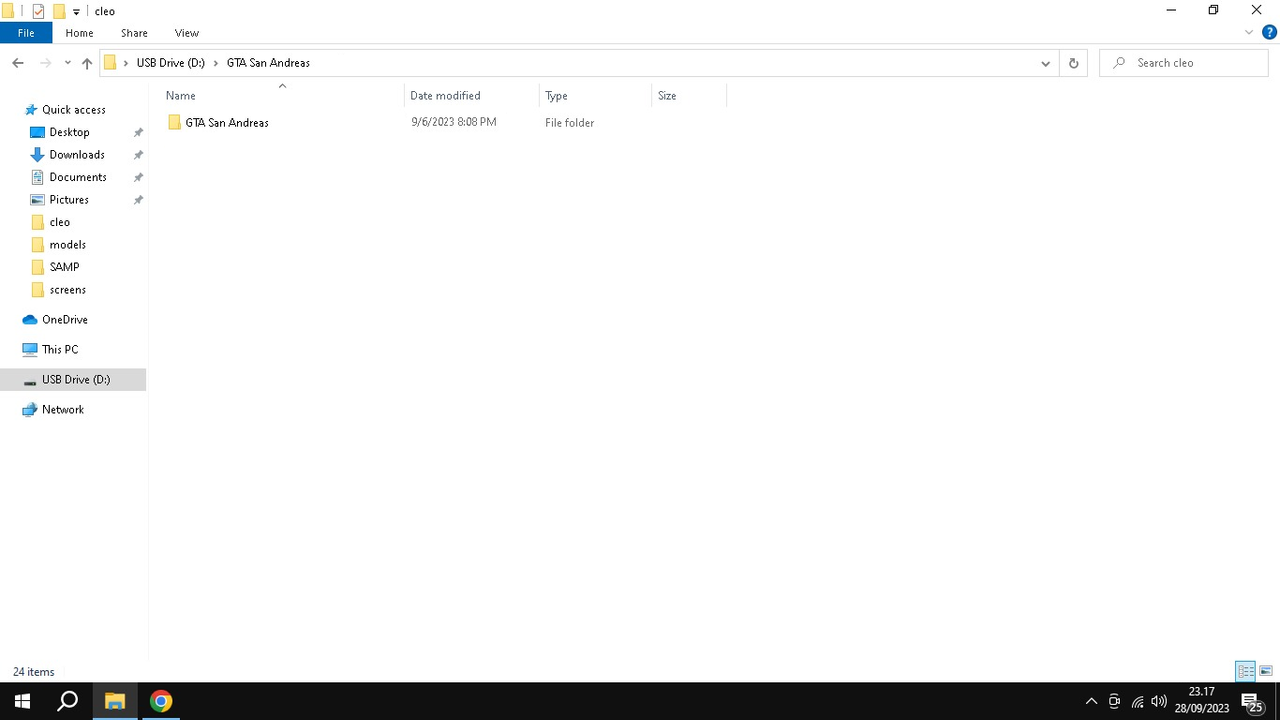Open the screens folder in sidebar
The image size is (1280, 720).
[67, 290]
